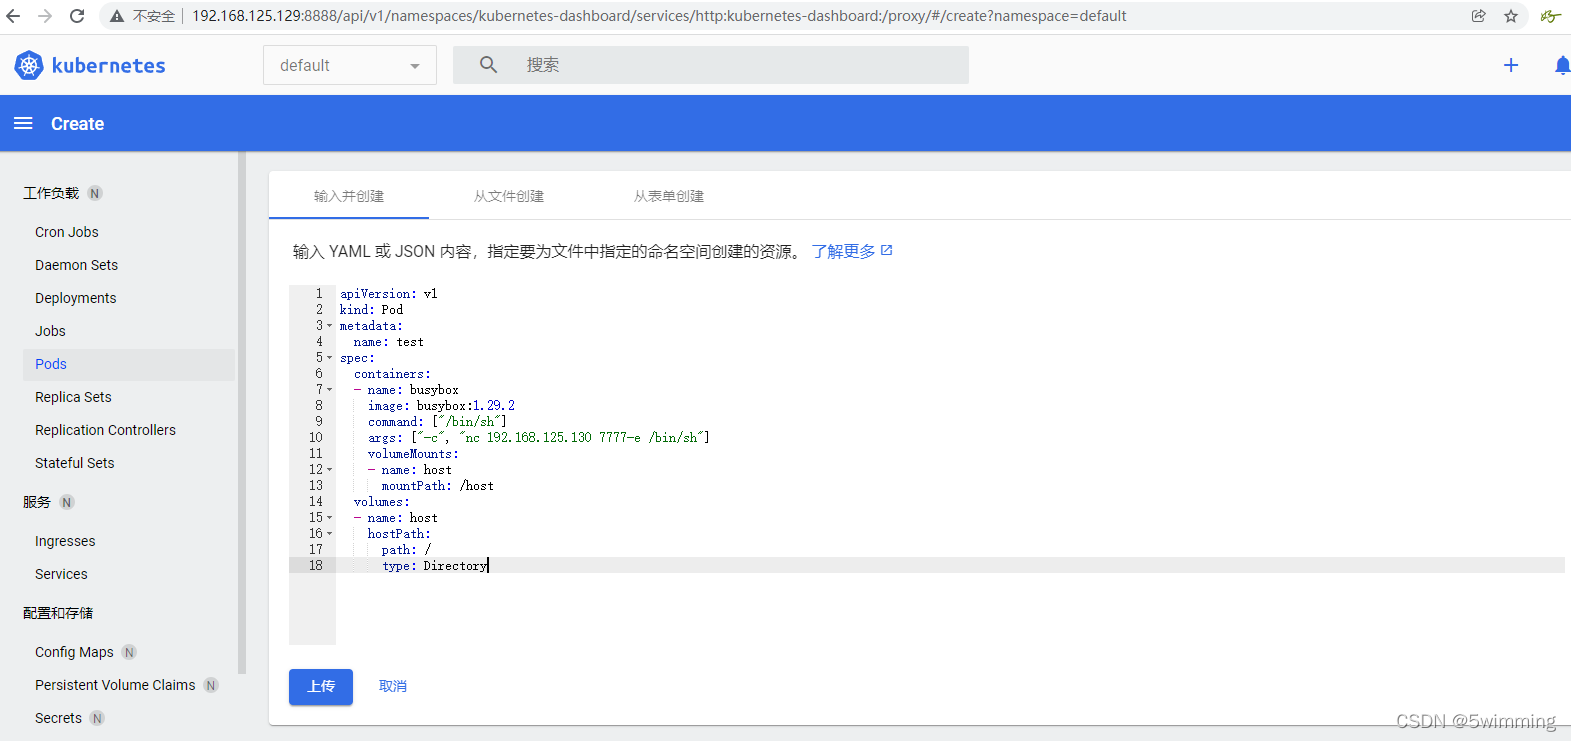1571x741 pixels.
Task: Open Jobs in sidebar
Action: pyautogui.click(x=51, y=331)
